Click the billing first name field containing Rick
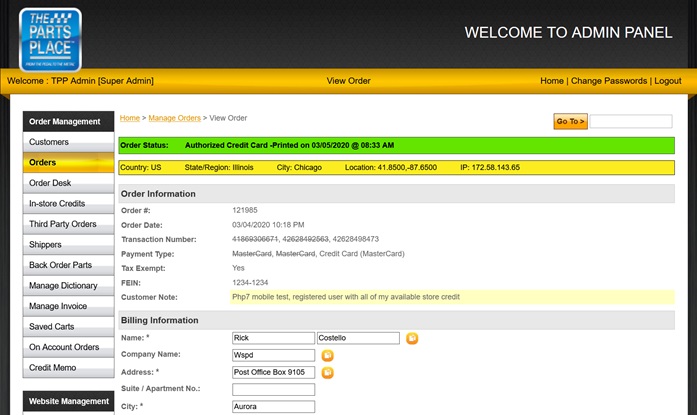Viewport: 697px width, 415px height. (x=272, y=338)
